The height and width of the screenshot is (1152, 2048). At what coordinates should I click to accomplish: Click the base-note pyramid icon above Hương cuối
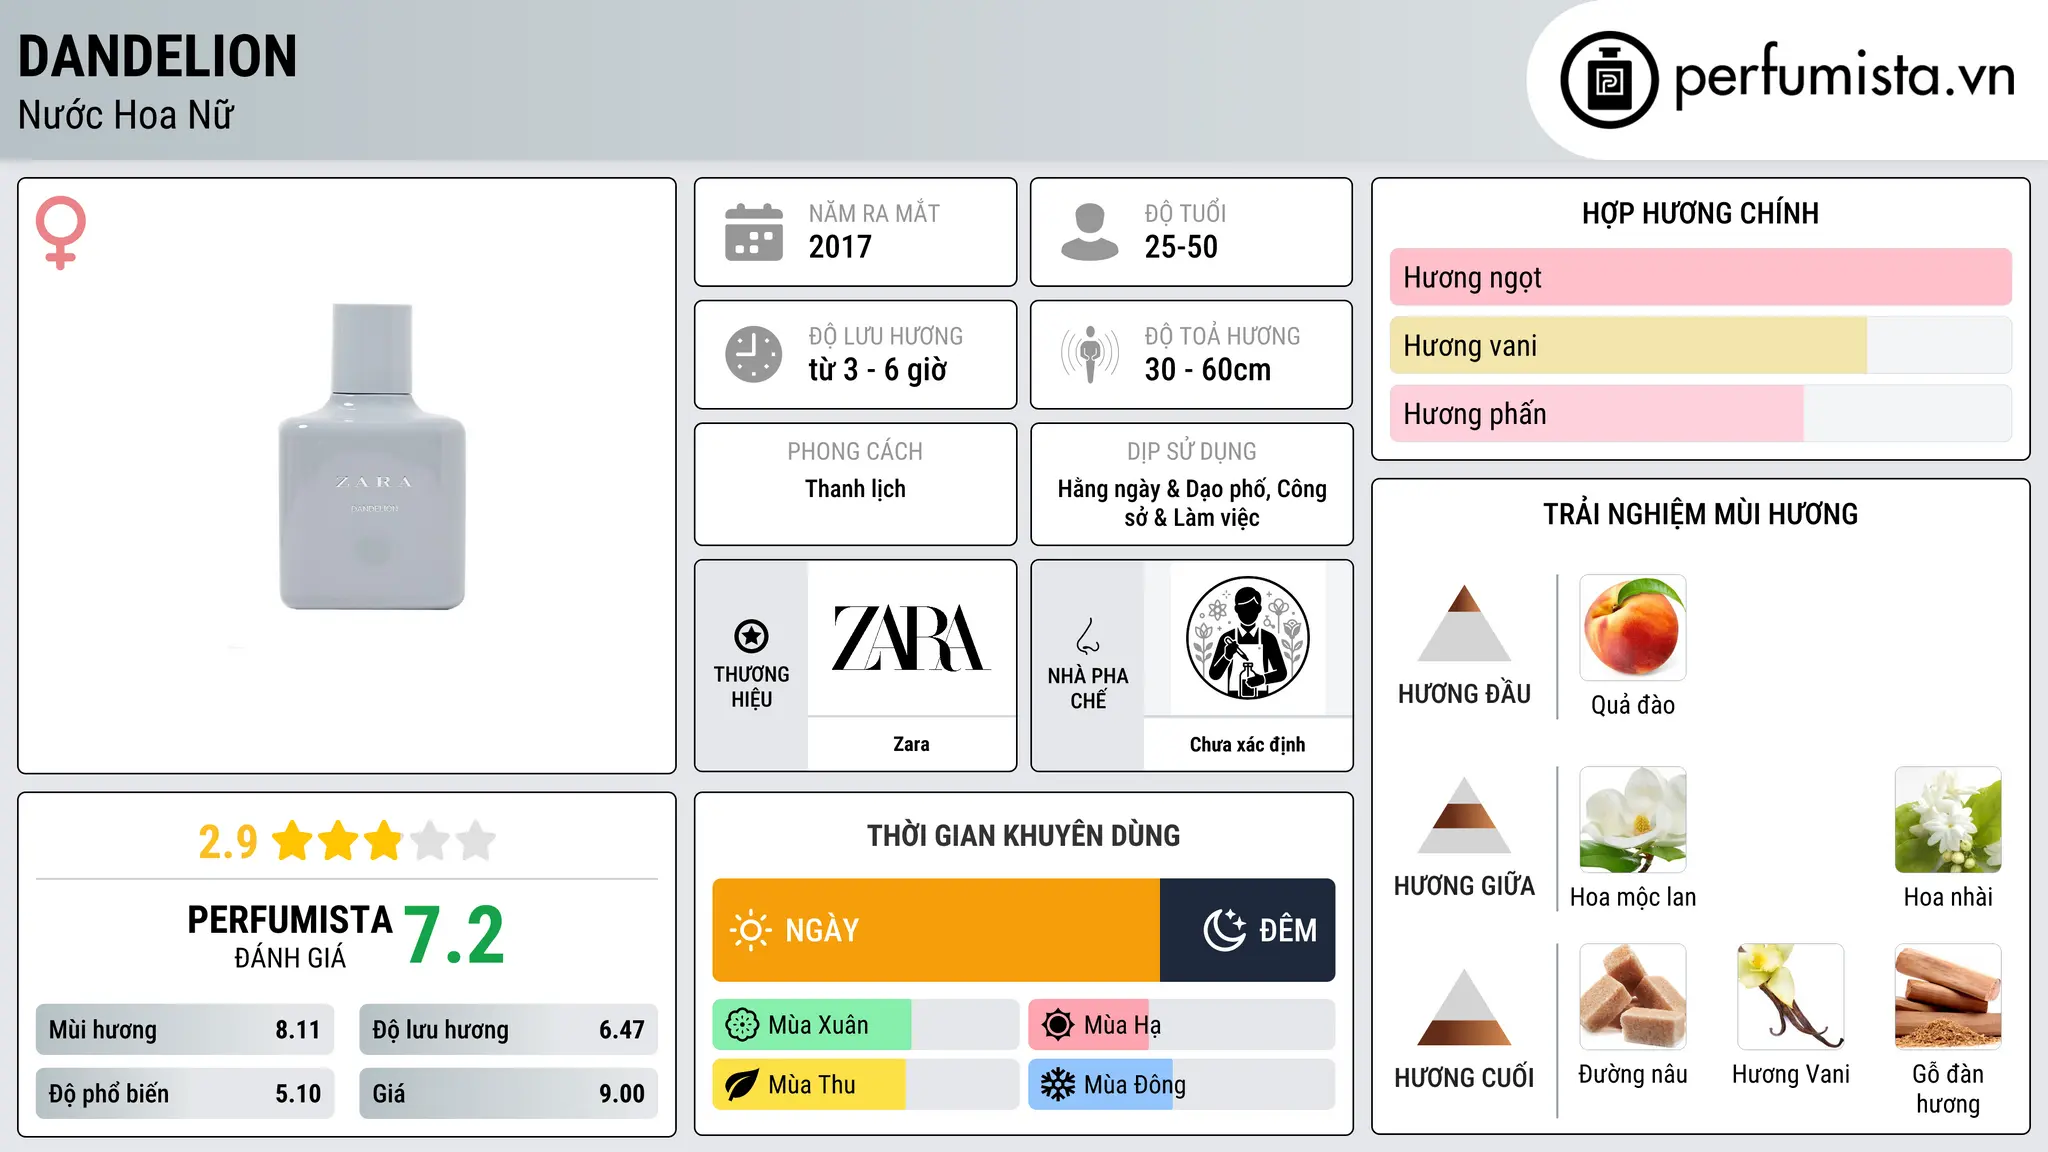click(1464, 1007)
